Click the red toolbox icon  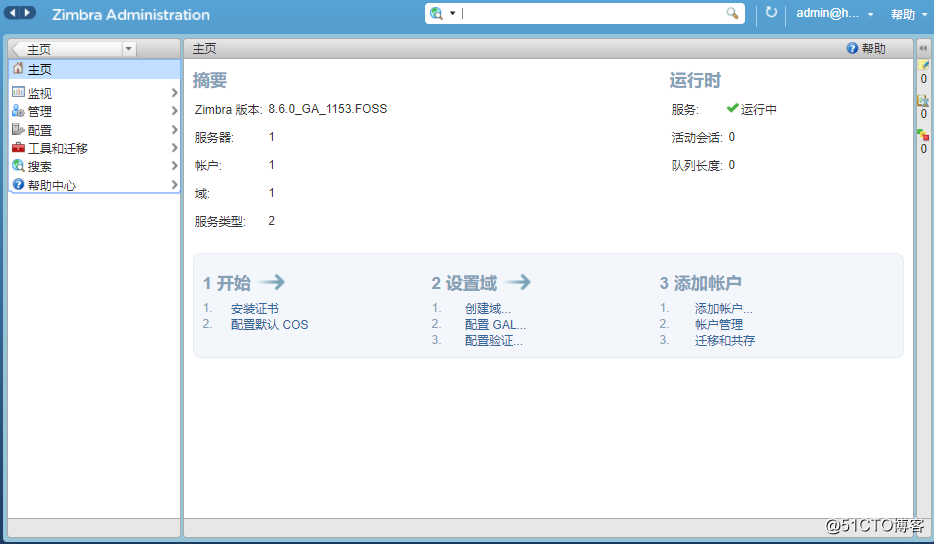click(18, 147)
